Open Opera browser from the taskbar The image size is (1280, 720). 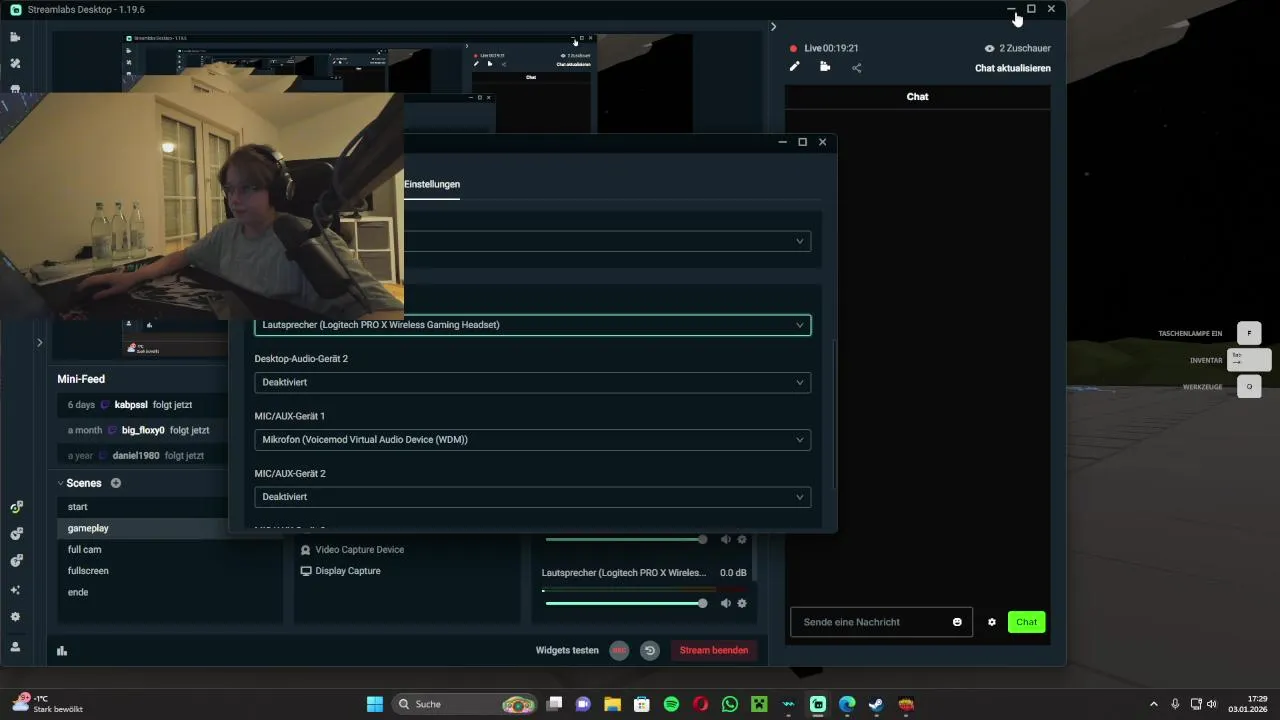click(x=701, y=704)
